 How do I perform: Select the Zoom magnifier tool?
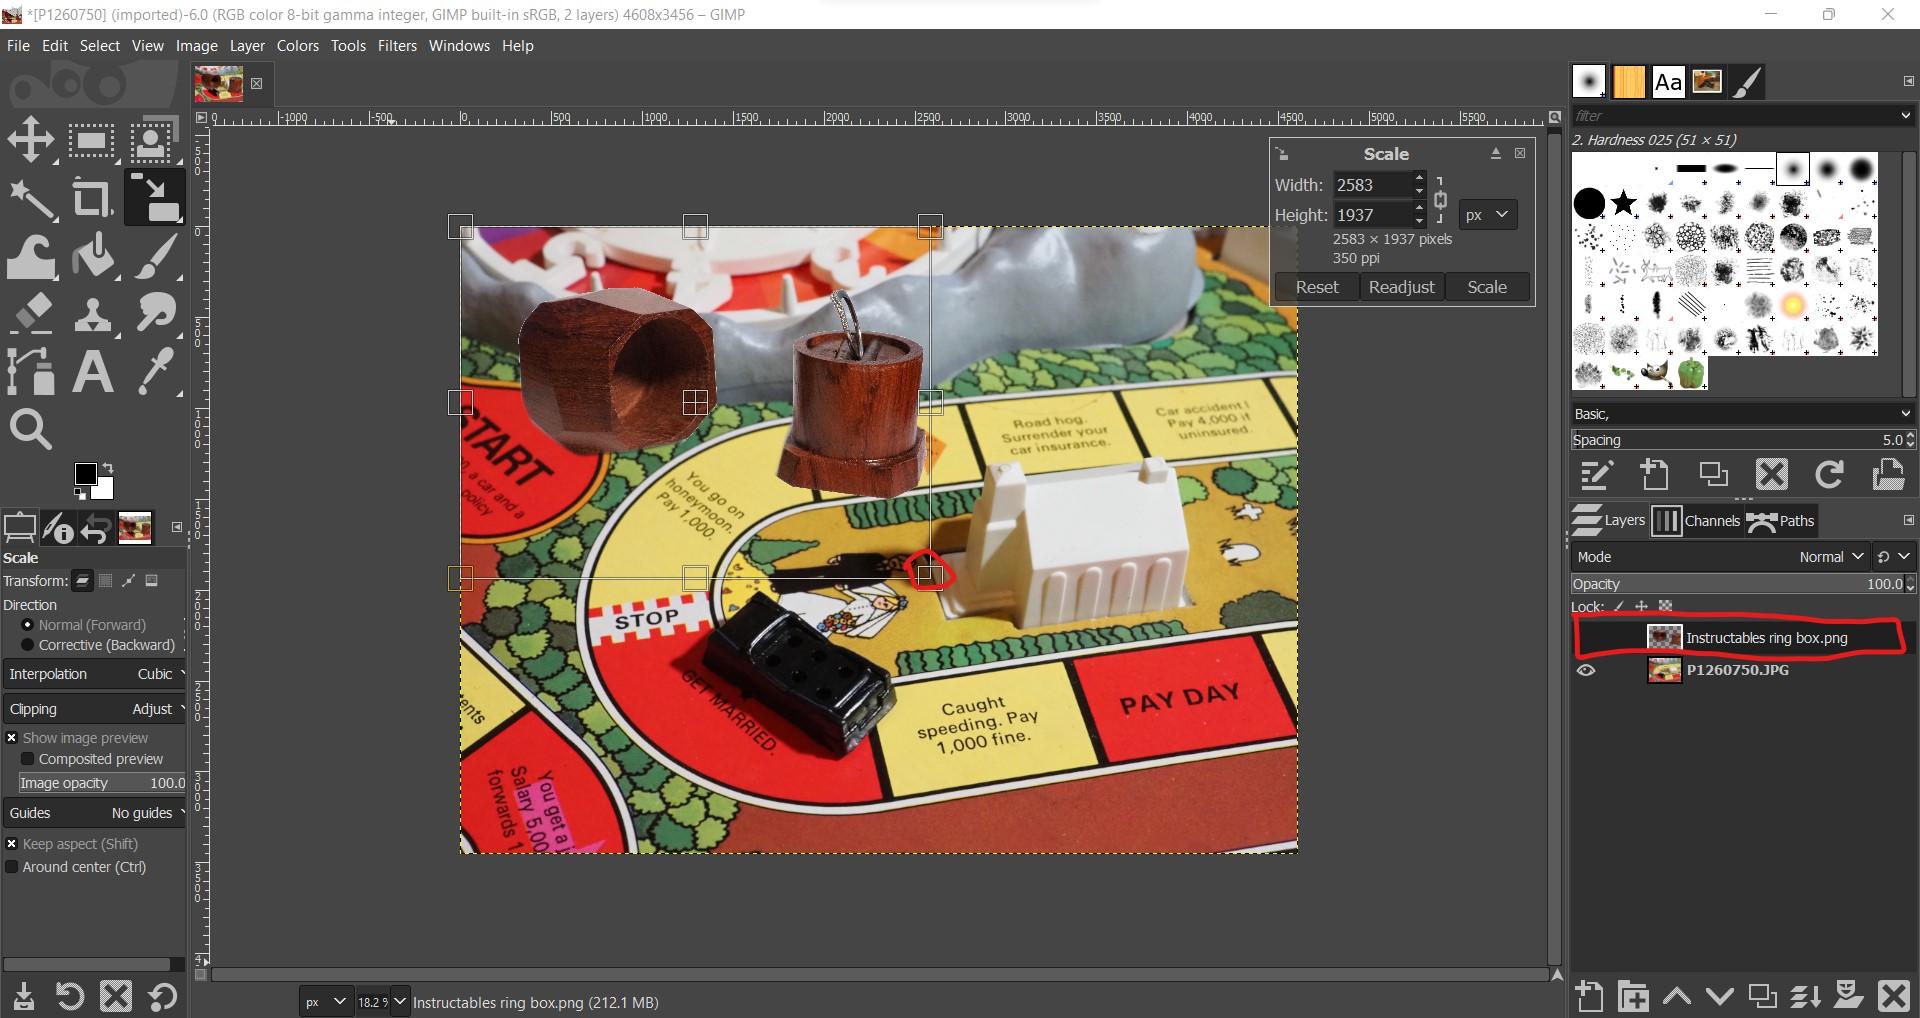[31, 429]
